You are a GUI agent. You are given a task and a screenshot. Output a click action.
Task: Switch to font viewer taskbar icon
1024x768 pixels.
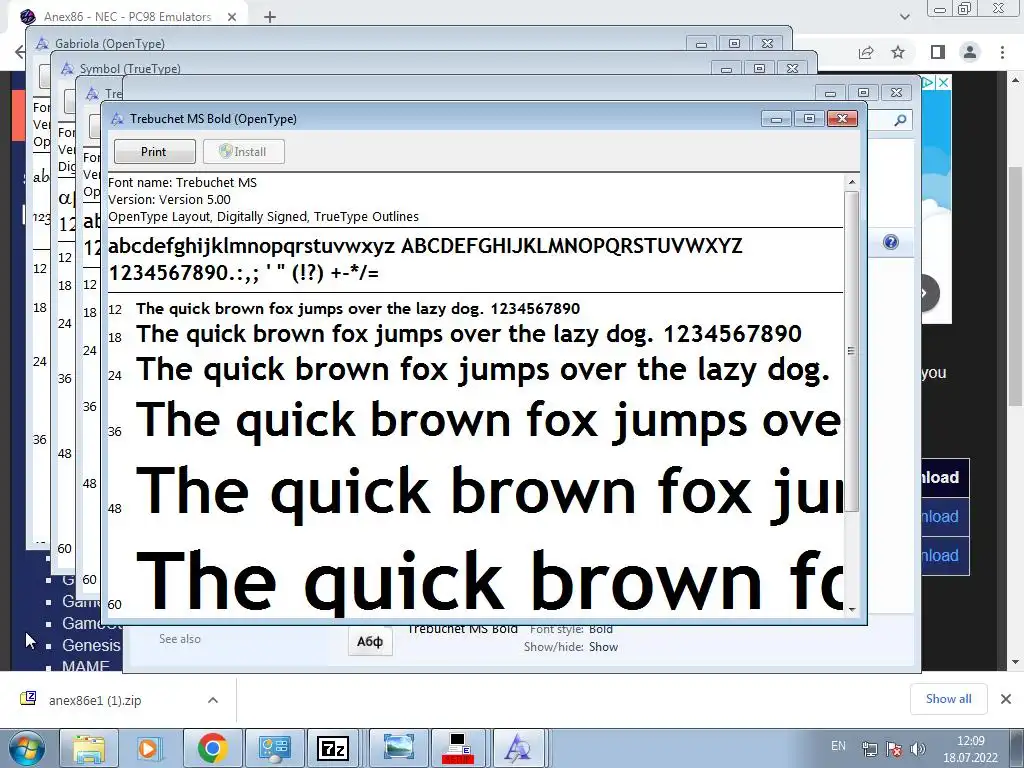point(518,748)
